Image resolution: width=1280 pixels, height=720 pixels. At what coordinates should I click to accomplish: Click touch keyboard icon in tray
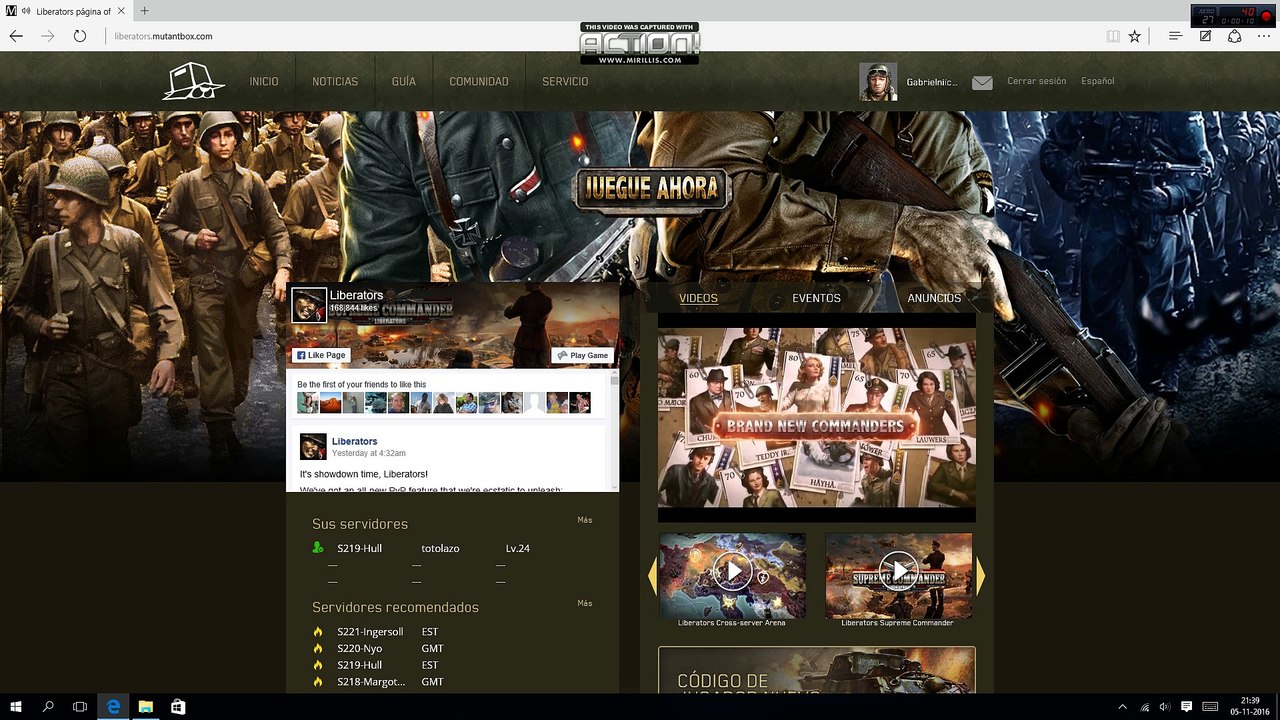1211,706
